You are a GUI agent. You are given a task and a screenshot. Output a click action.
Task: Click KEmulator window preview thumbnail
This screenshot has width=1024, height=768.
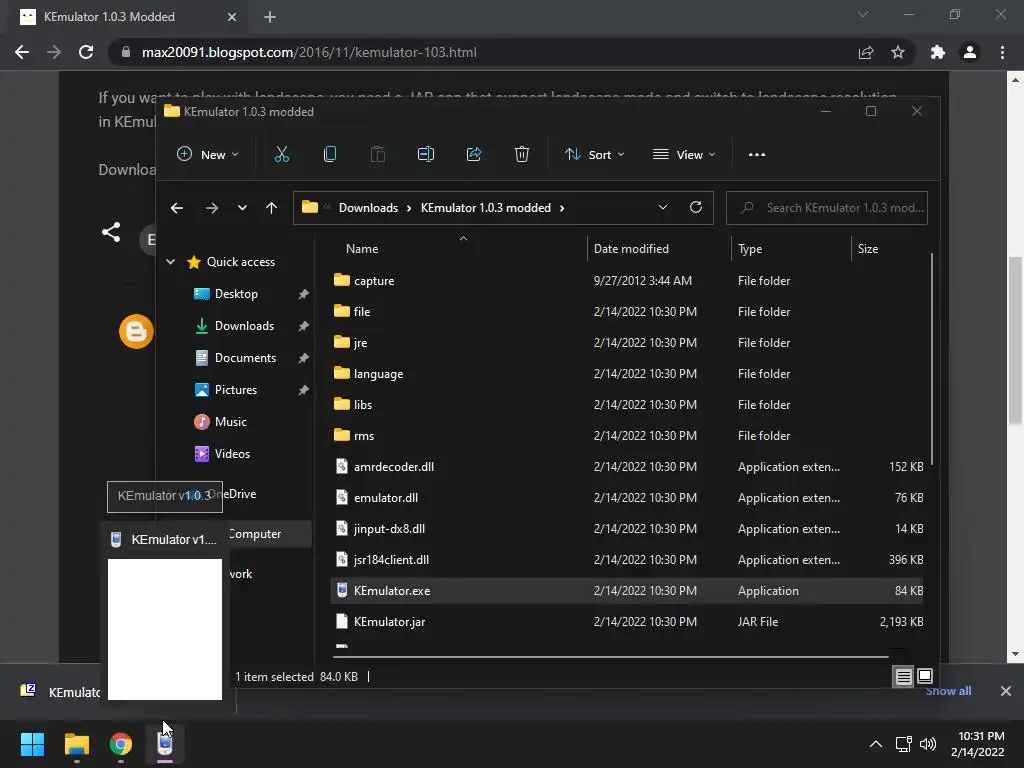pyautogui.click(x=165, y=629)
